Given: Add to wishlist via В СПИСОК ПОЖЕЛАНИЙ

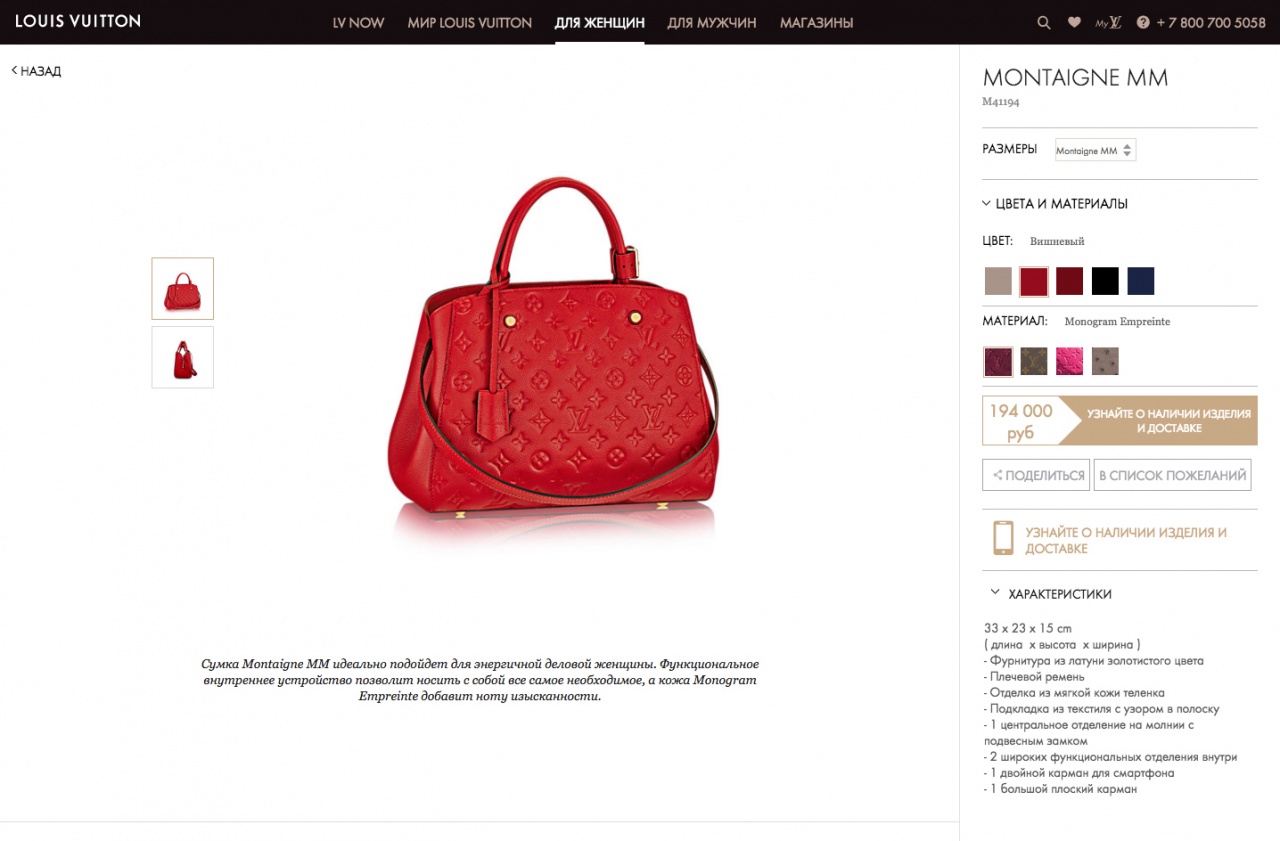Looking at the screenshot, I should tap(1173, 475).
